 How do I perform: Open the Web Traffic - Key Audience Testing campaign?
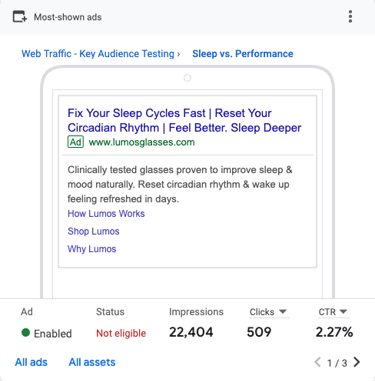tap(98, 54)
